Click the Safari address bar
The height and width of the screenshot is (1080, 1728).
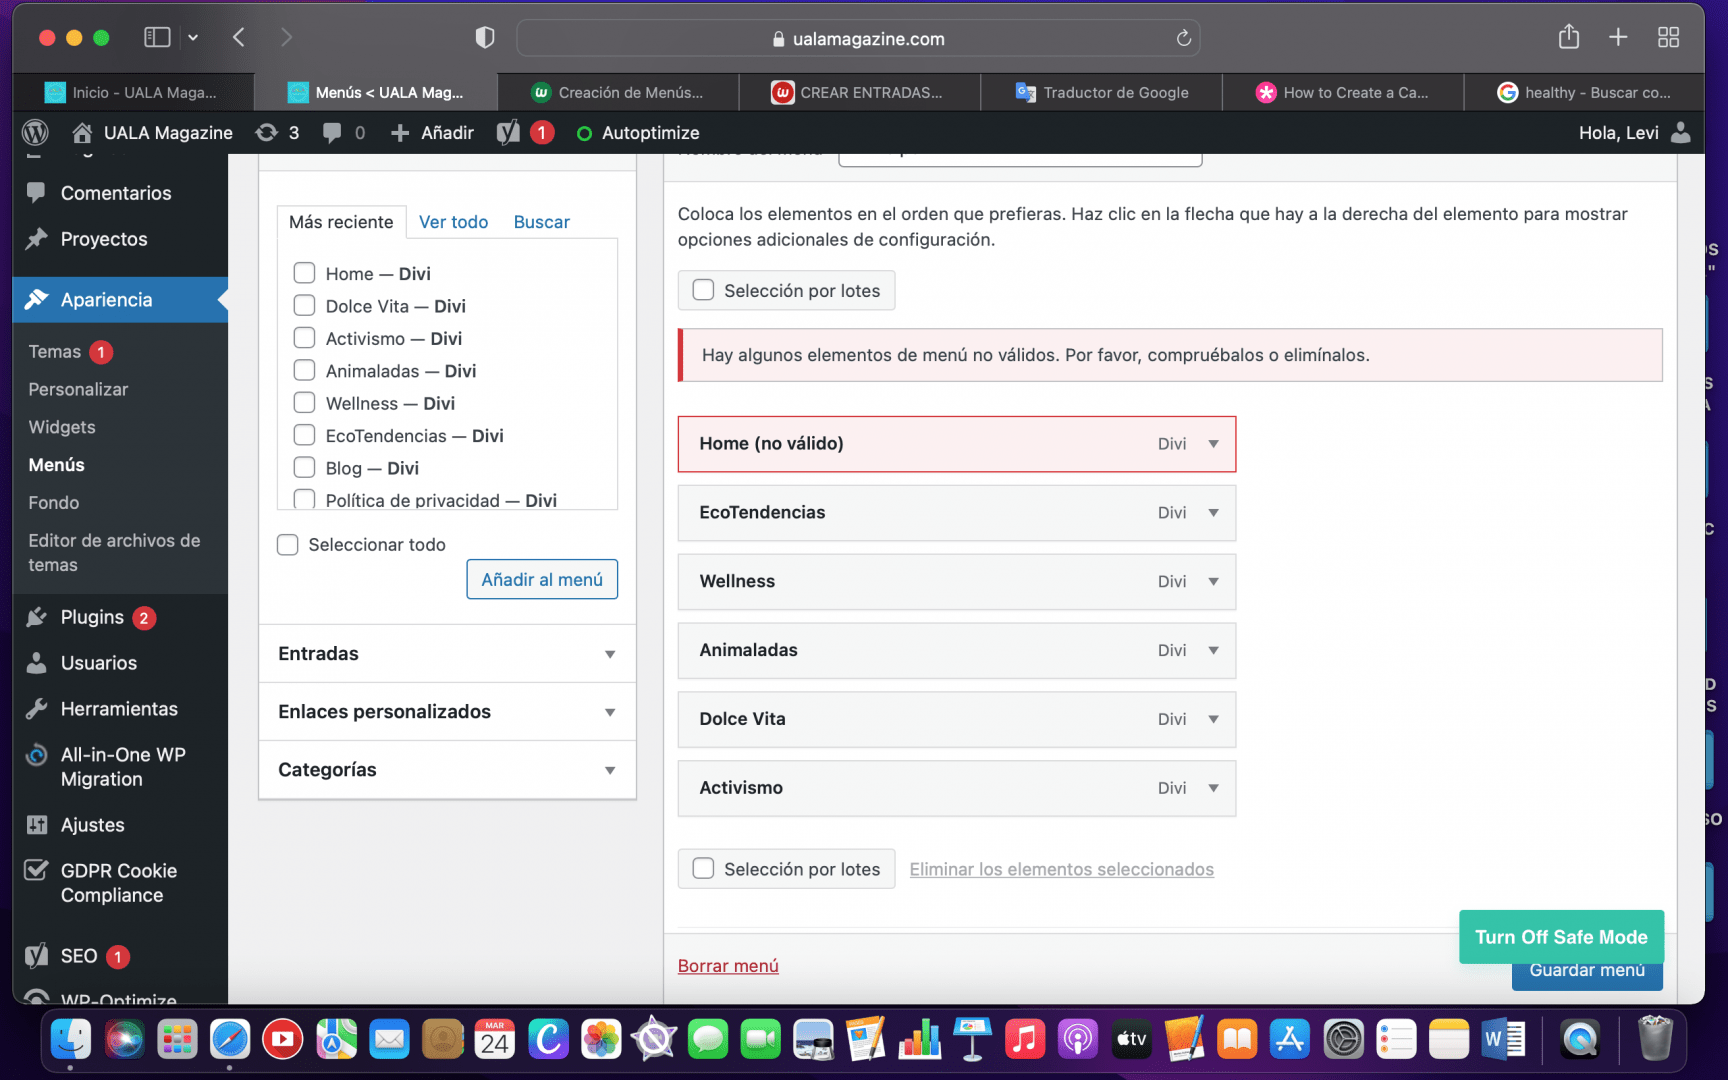point(858,38)
